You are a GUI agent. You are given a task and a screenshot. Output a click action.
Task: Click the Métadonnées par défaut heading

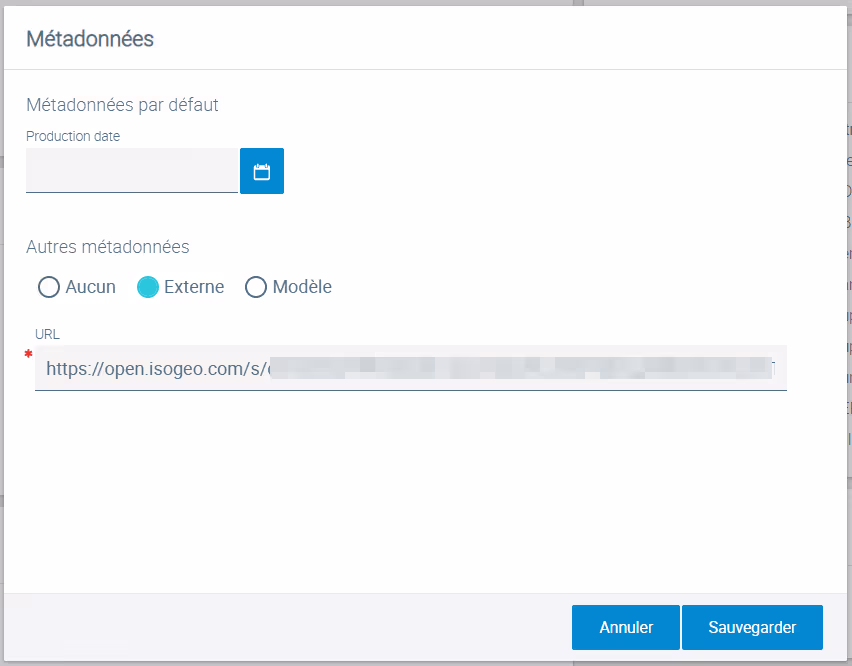click(x=122, y=105)
